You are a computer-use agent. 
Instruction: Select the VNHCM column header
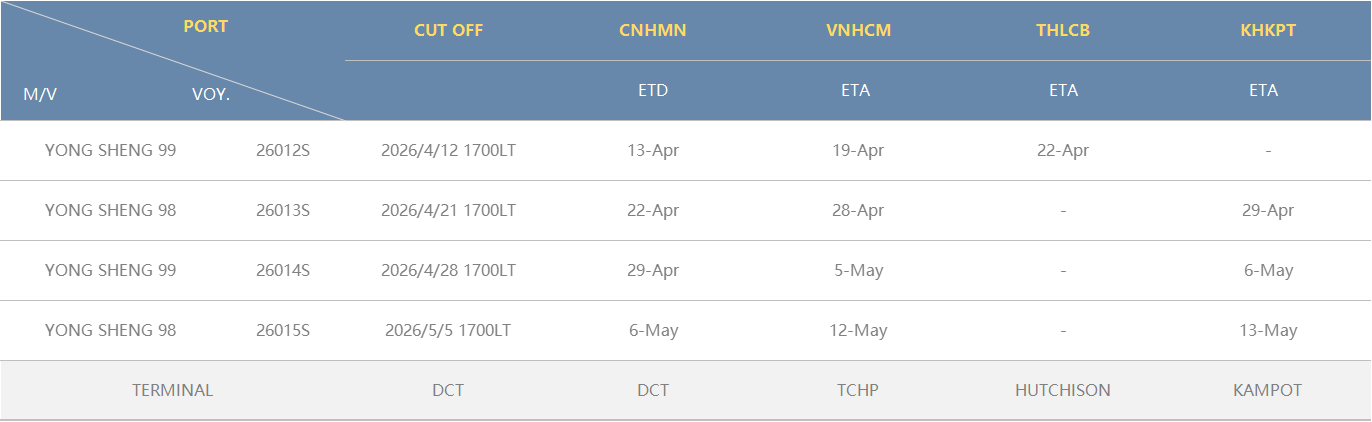(858, 30)
